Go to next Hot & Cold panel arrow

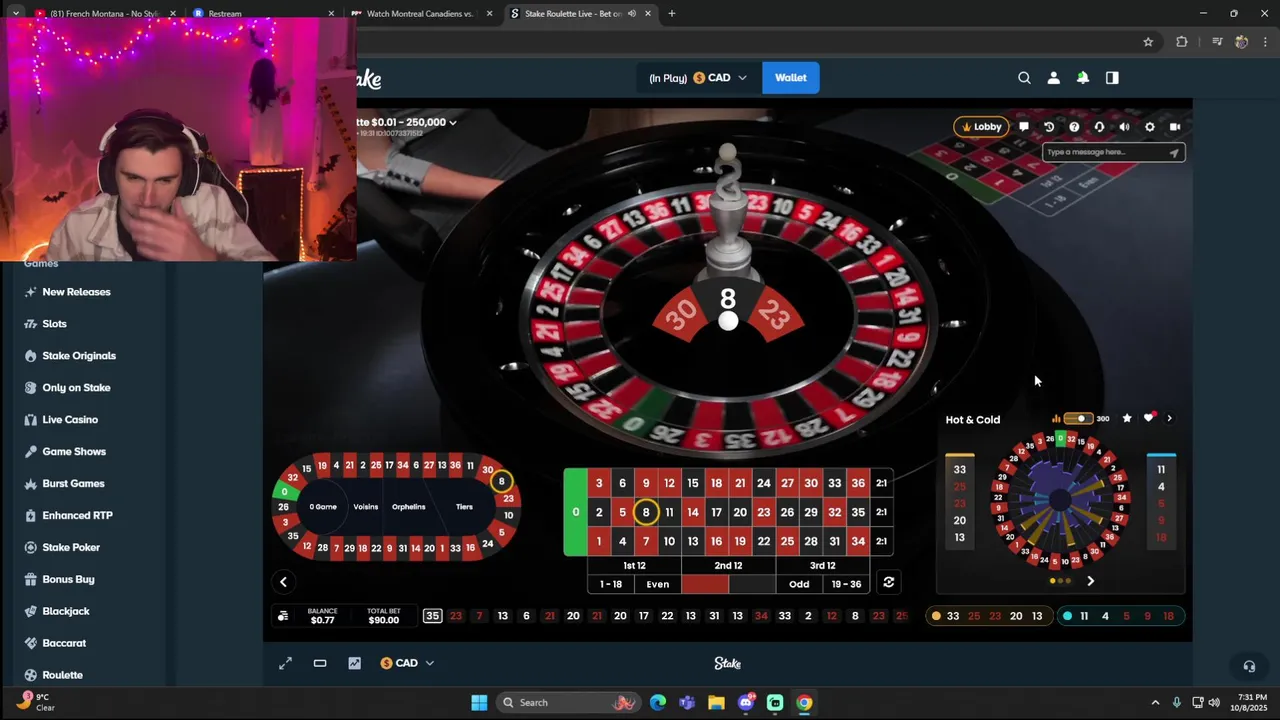pos(1169,418)
